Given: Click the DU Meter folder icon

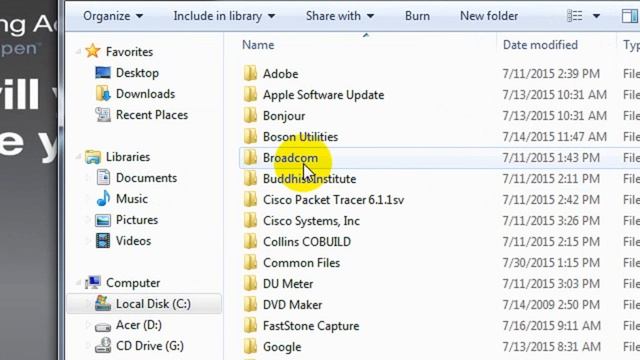Looking at the screenshot, I should tap(250, 284).
